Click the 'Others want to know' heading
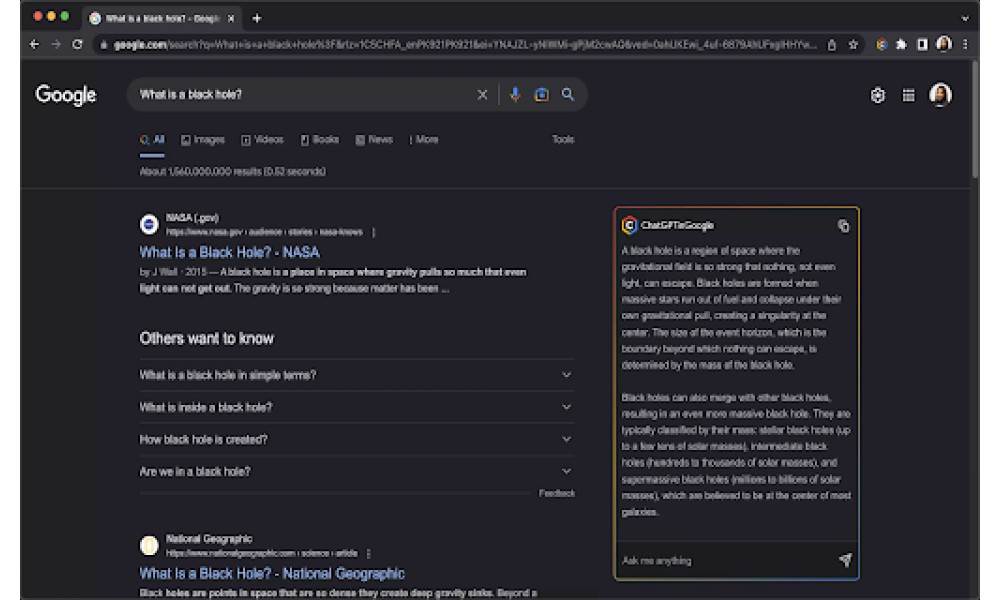The image size is (1000, 600). coord(207,339)
